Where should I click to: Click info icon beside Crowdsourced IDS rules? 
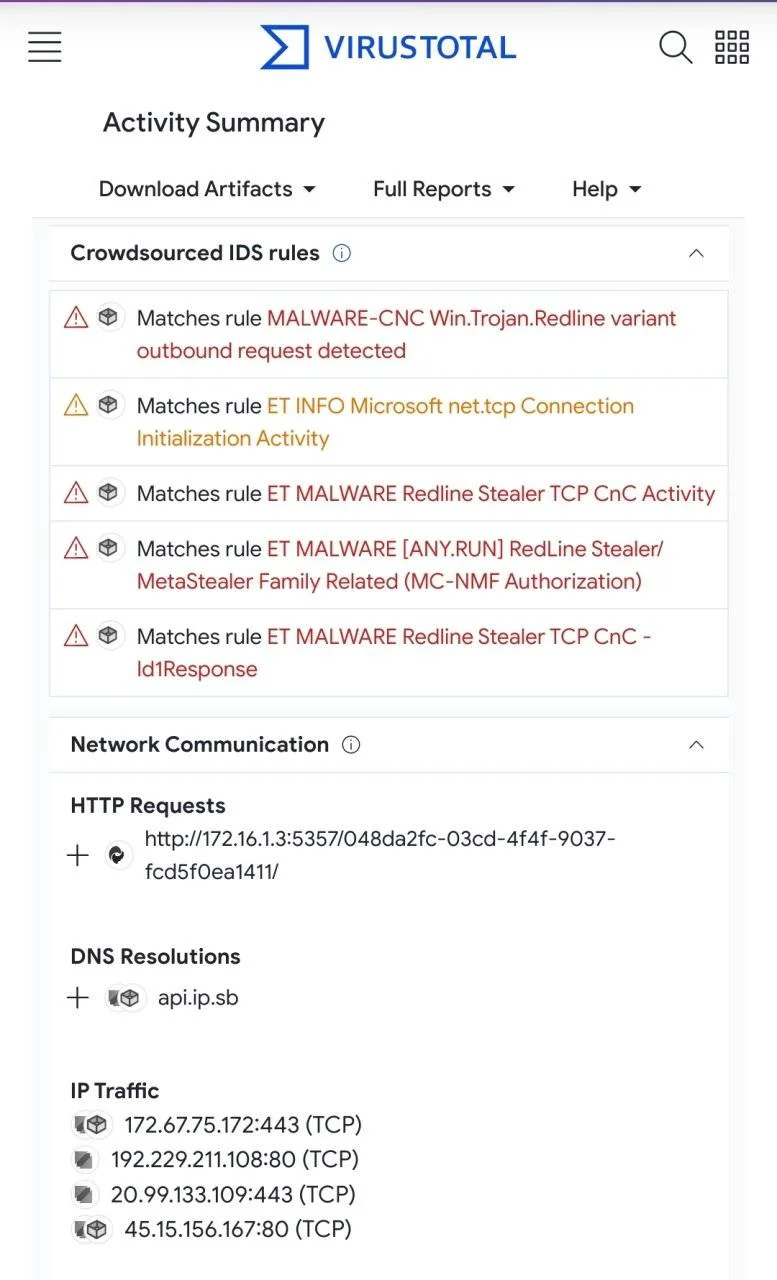[341, 253]
